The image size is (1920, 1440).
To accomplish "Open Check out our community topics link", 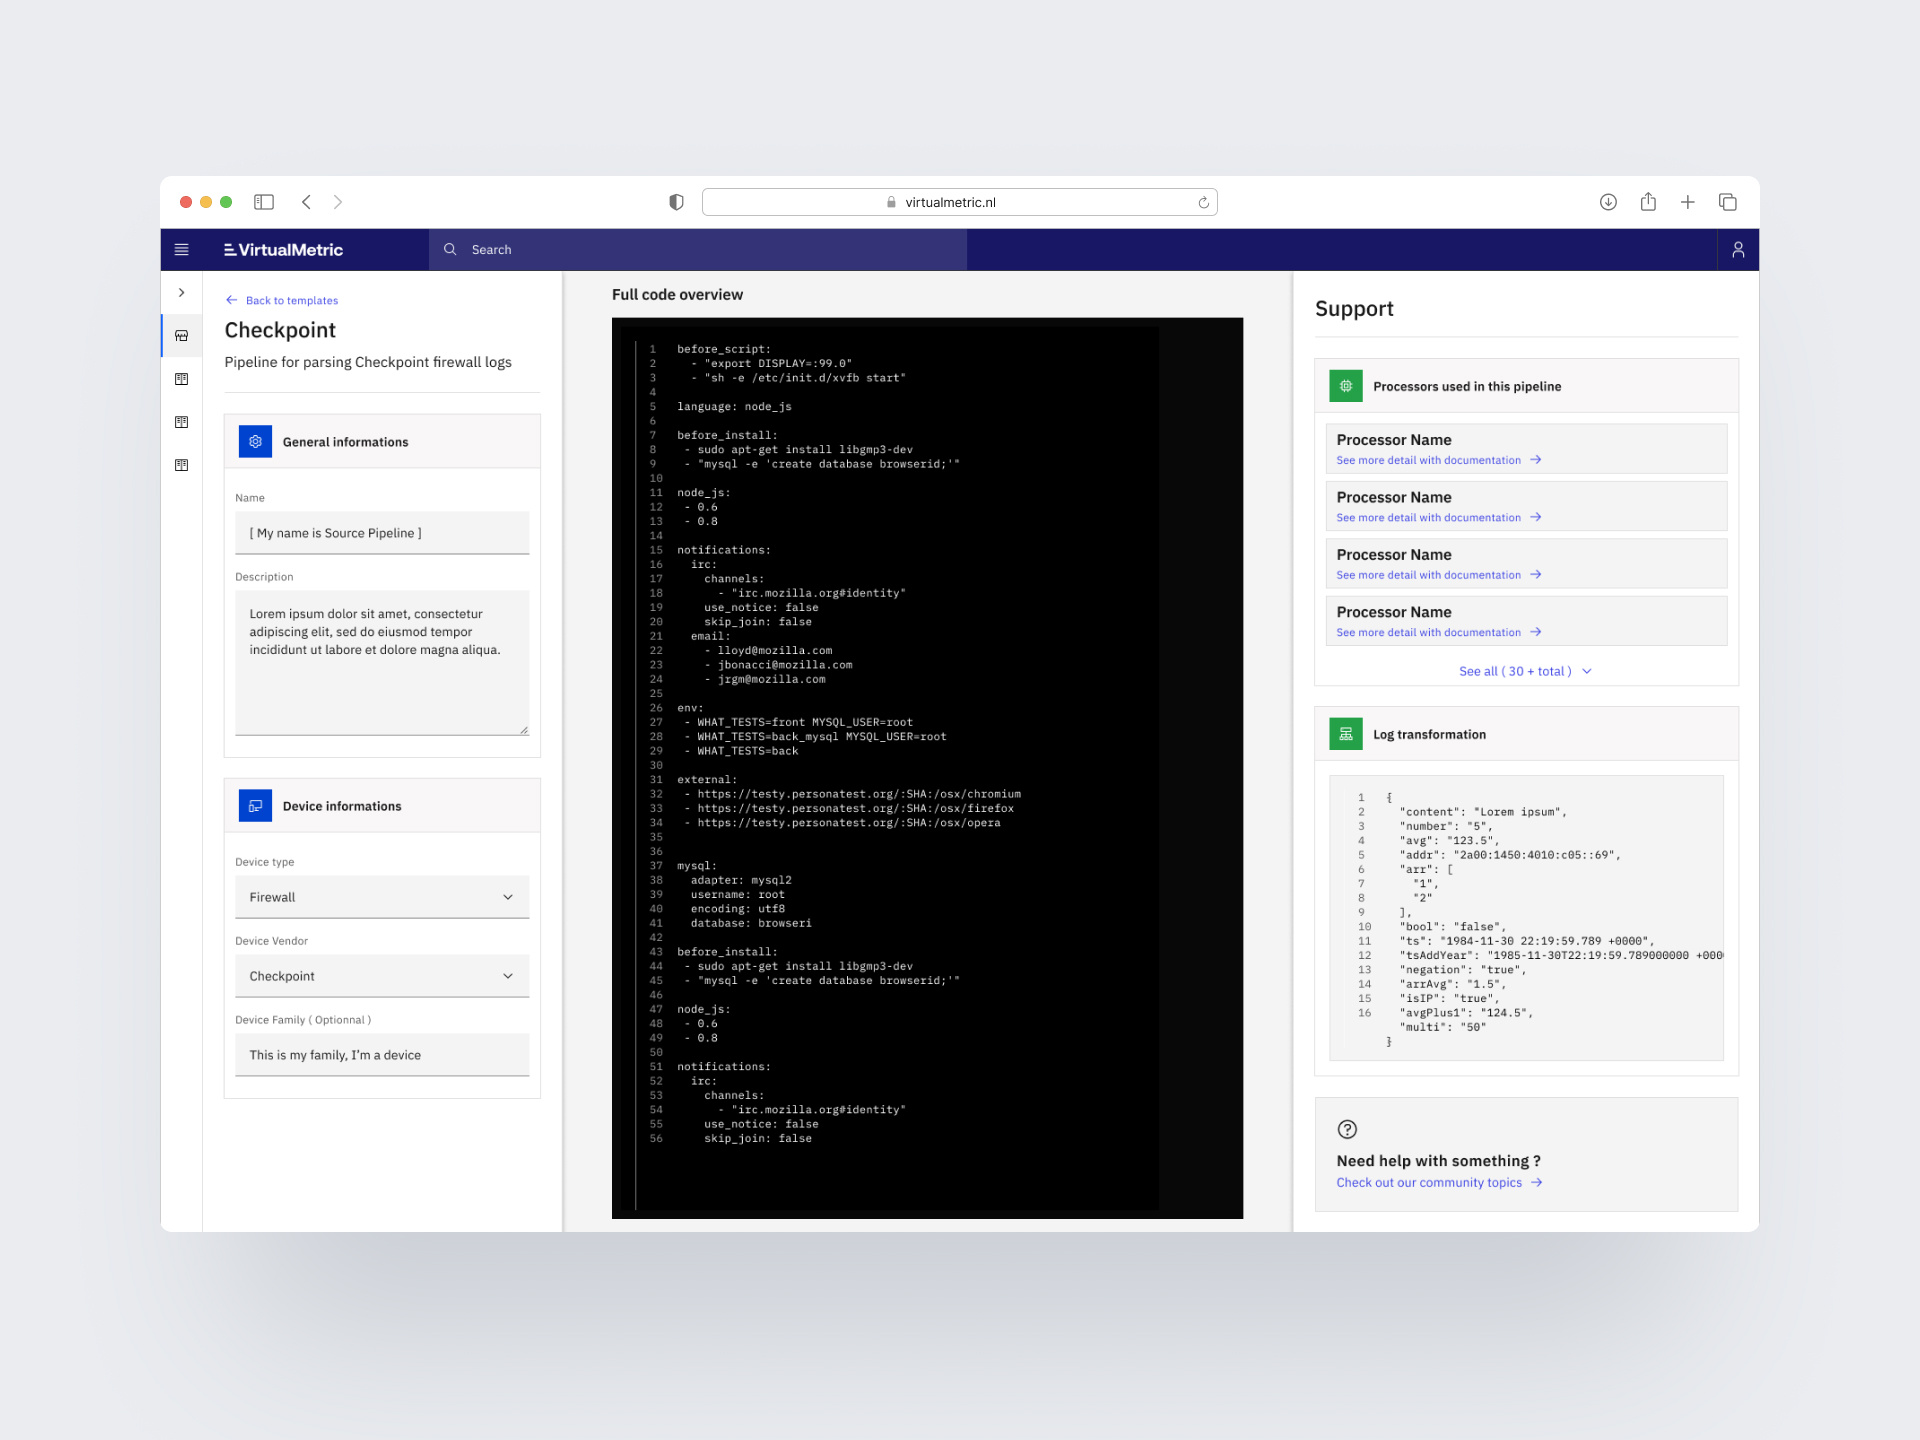I will [x=1430, y=1182].
